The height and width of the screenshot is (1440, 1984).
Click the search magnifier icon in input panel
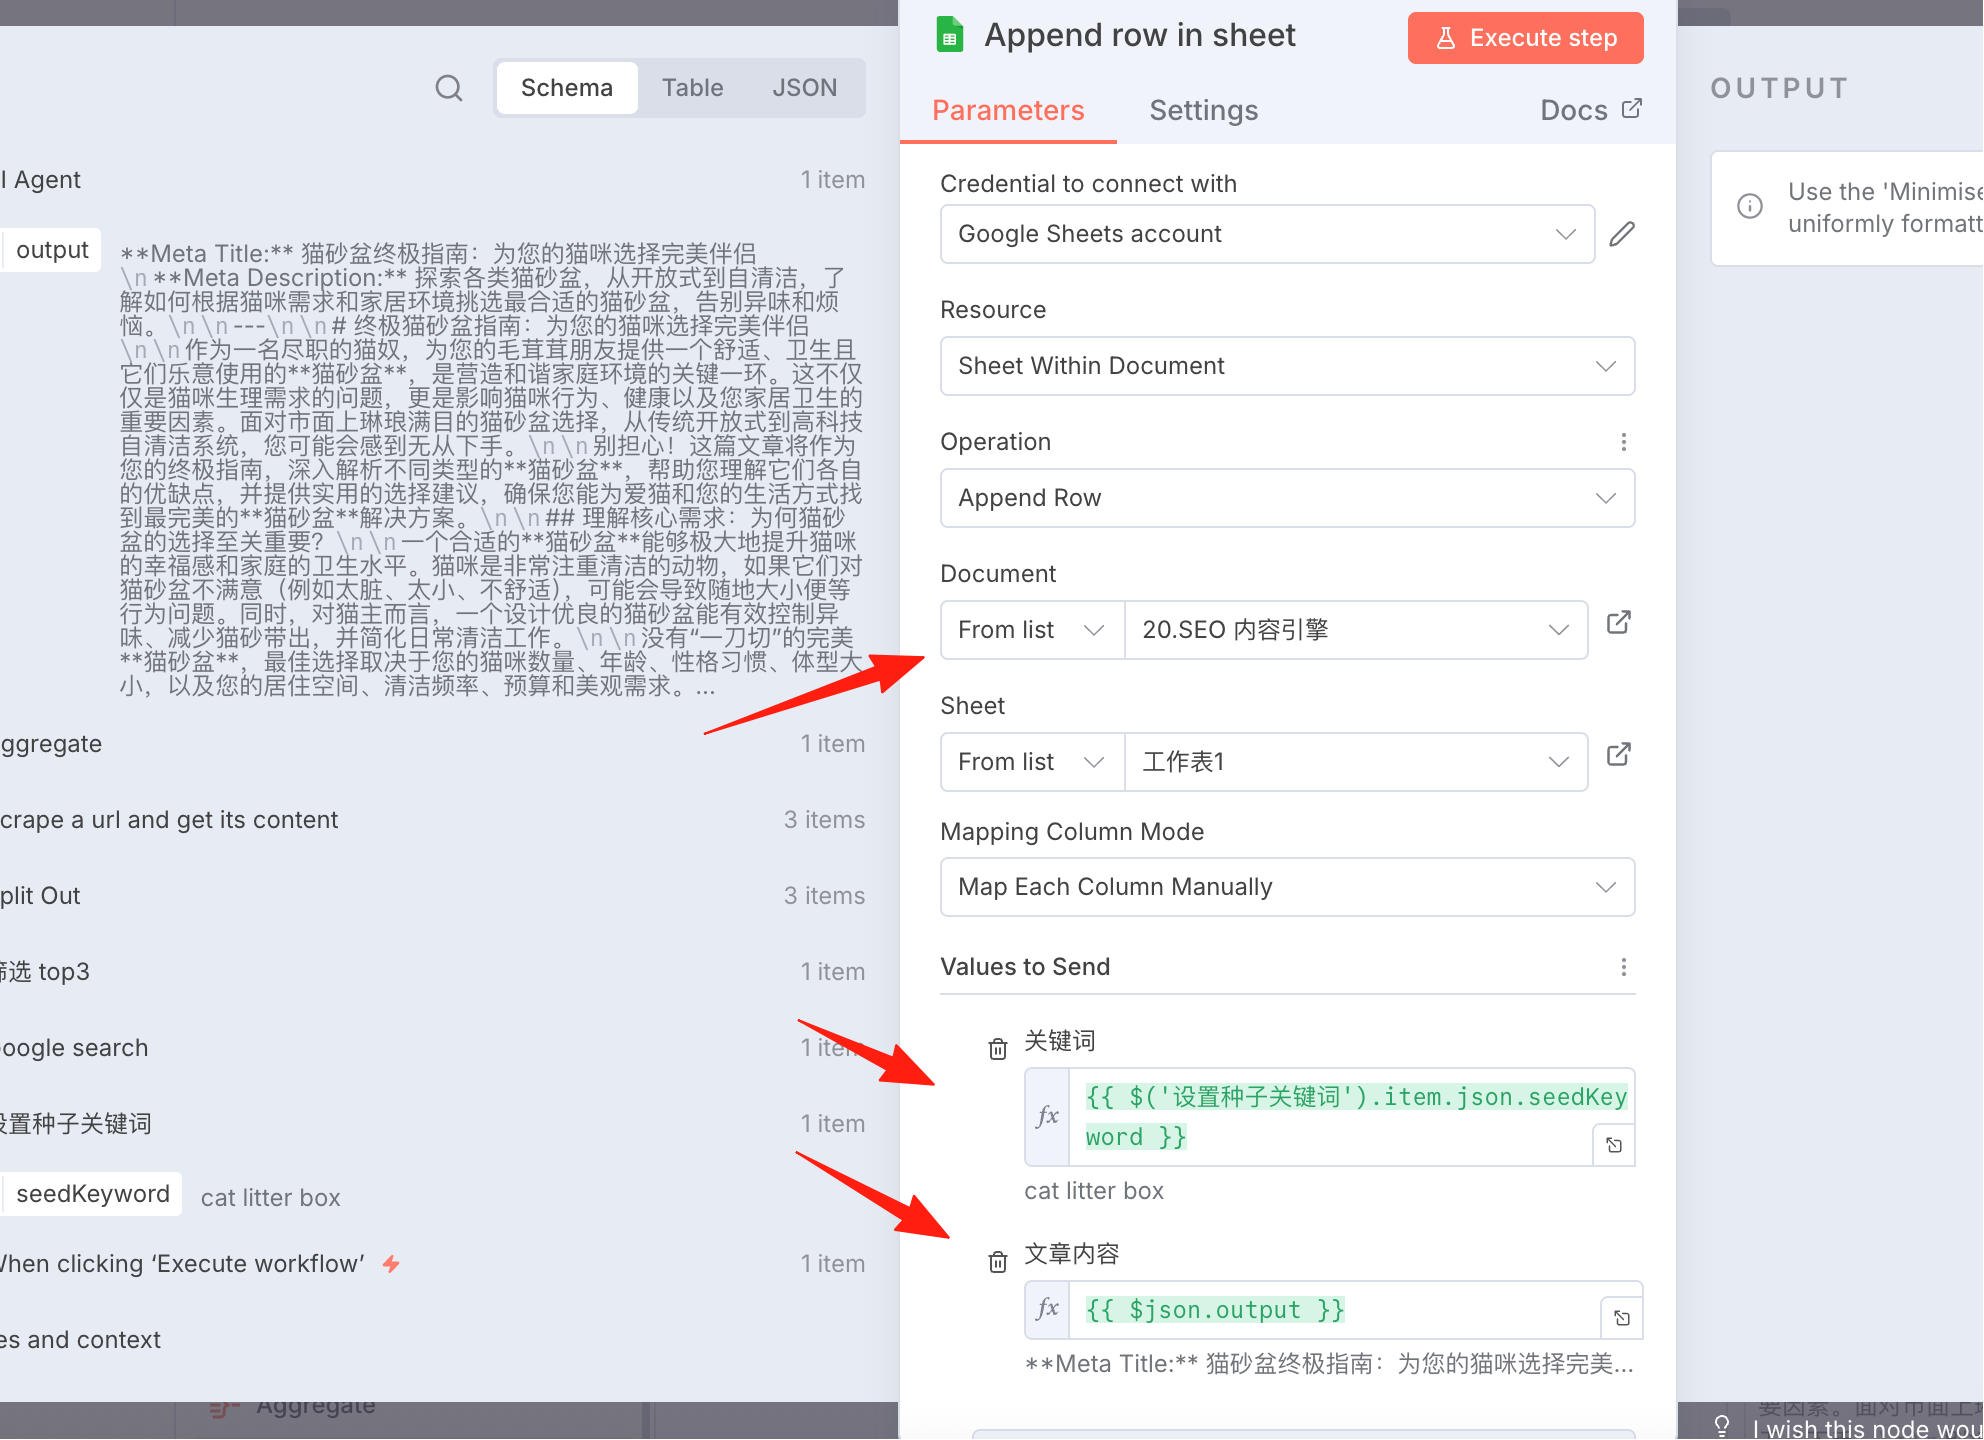(449, 88)
